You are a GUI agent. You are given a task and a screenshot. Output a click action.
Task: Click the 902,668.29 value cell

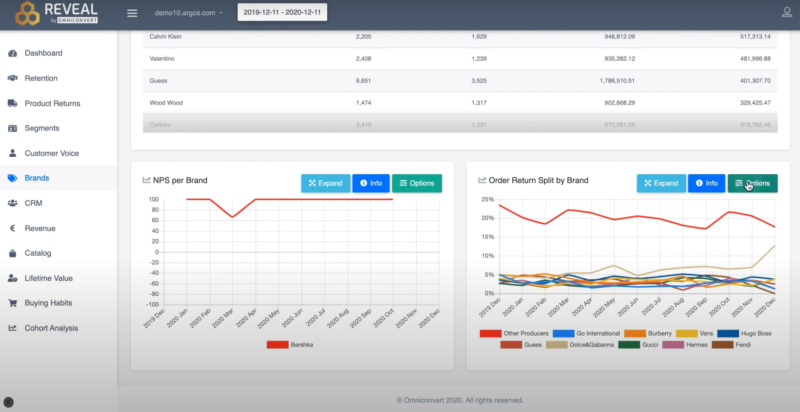tap(619, 102)
